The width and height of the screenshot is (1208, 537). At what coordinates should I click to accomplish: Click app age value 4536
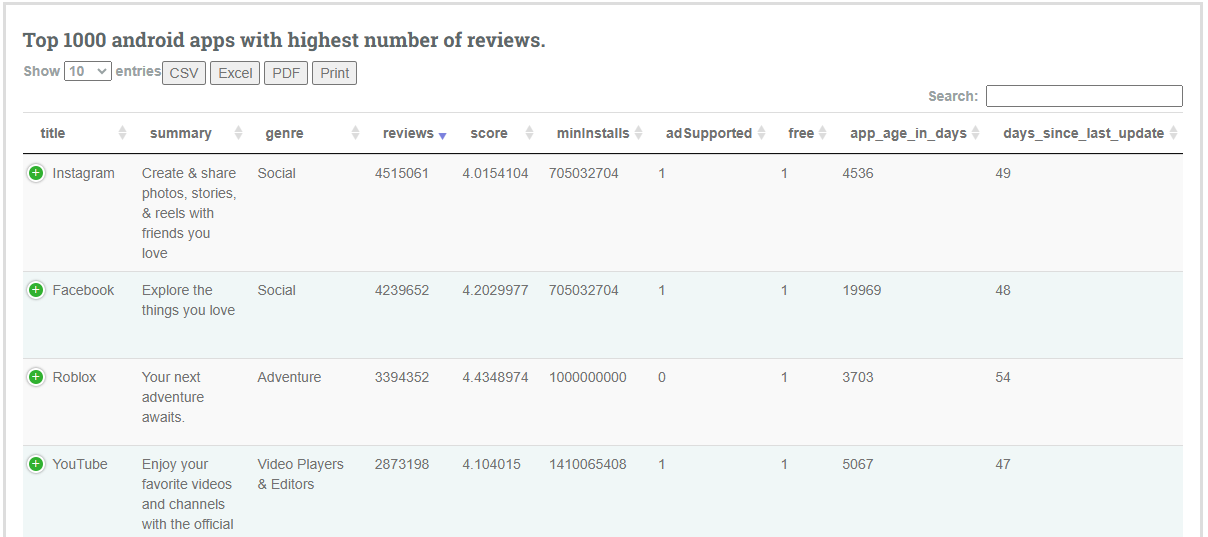click(x=858, y=173)
